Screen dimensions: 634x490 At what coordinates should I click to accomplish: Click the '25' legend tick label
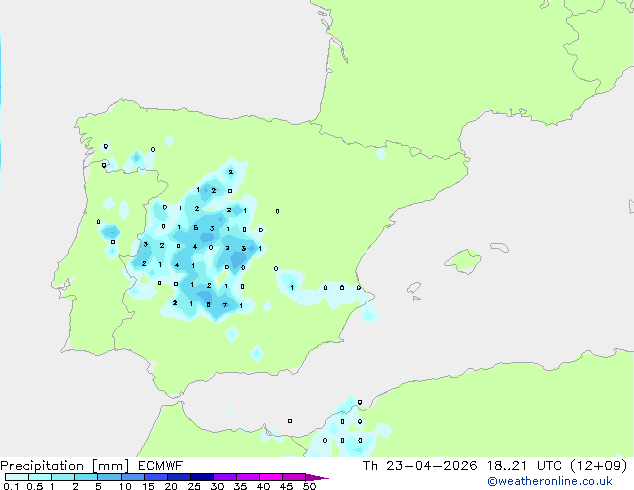point(194,486)
